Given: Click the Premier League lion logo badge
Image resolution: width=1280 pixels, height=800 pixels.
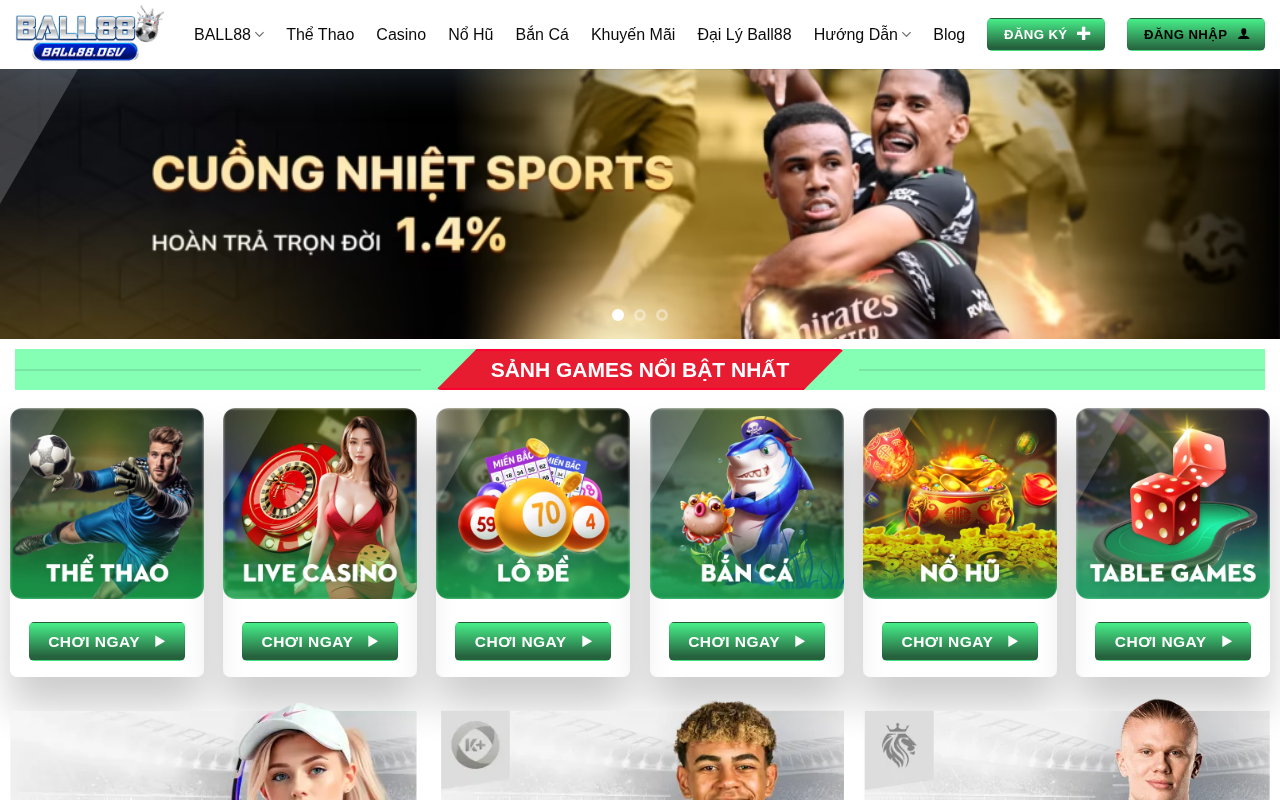Looking at the screenshot, I should (x=899, y=745).
